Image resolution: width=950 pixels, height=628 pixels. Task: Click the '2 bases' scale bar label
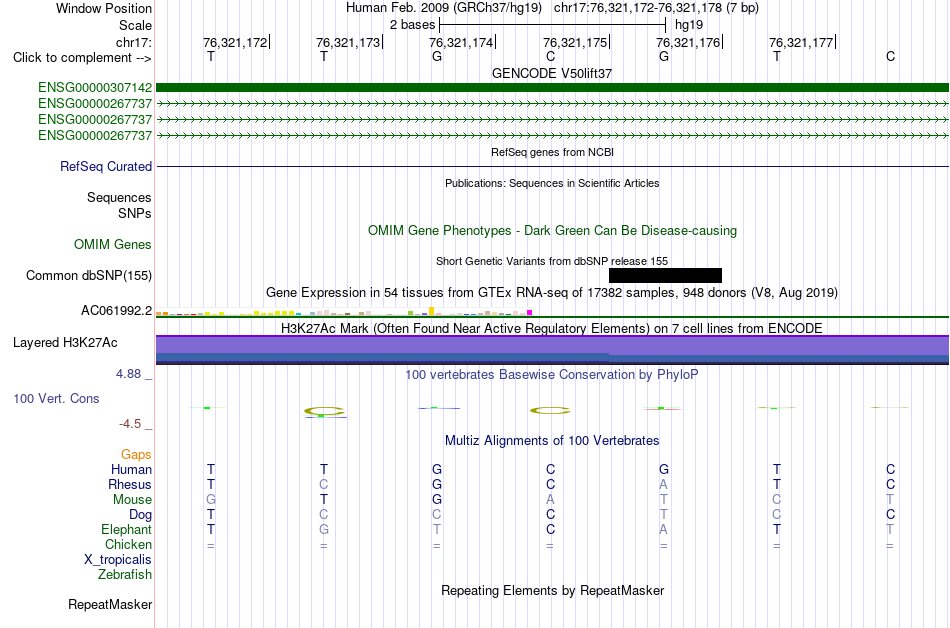(412, 25)
